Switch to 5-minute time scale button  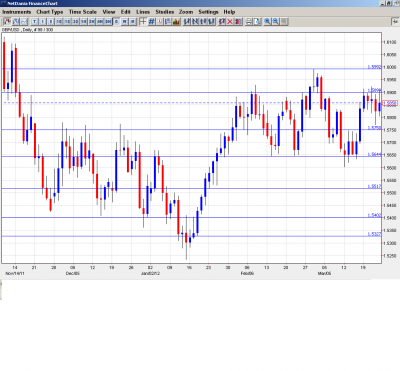(x=51, y=22)
